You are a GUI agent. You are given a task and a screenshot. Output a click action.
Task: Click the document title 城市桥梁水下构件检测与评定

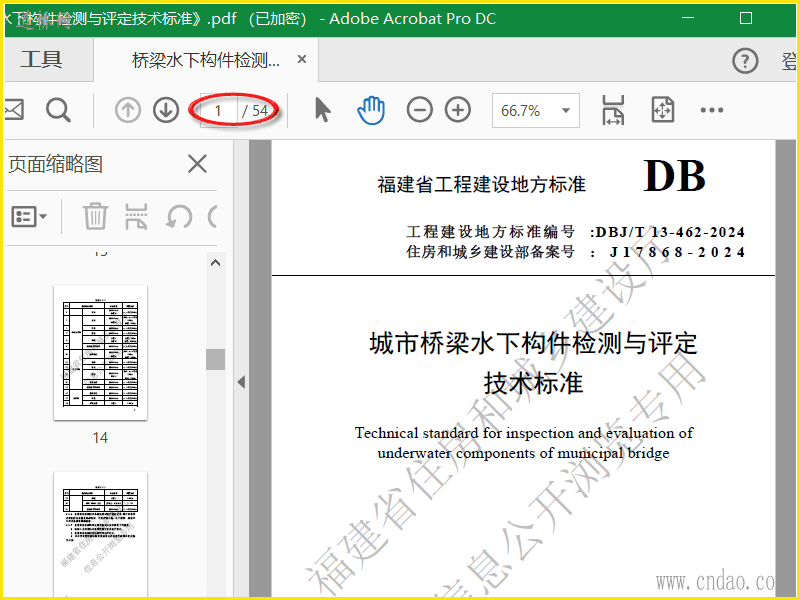click(x=533, y=343)
